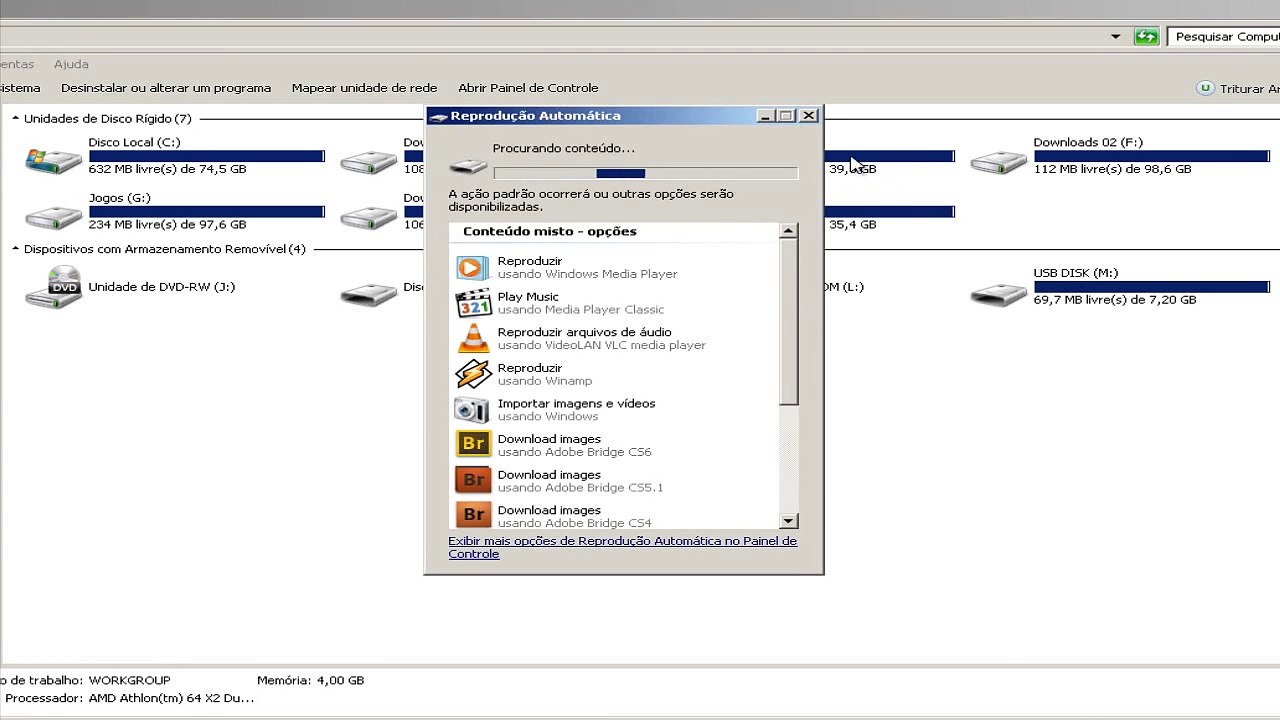Click '112 MB livre(s) de 98,6 GB' text
Viewport: 1280px width, 720px height.
(1112, 169)
